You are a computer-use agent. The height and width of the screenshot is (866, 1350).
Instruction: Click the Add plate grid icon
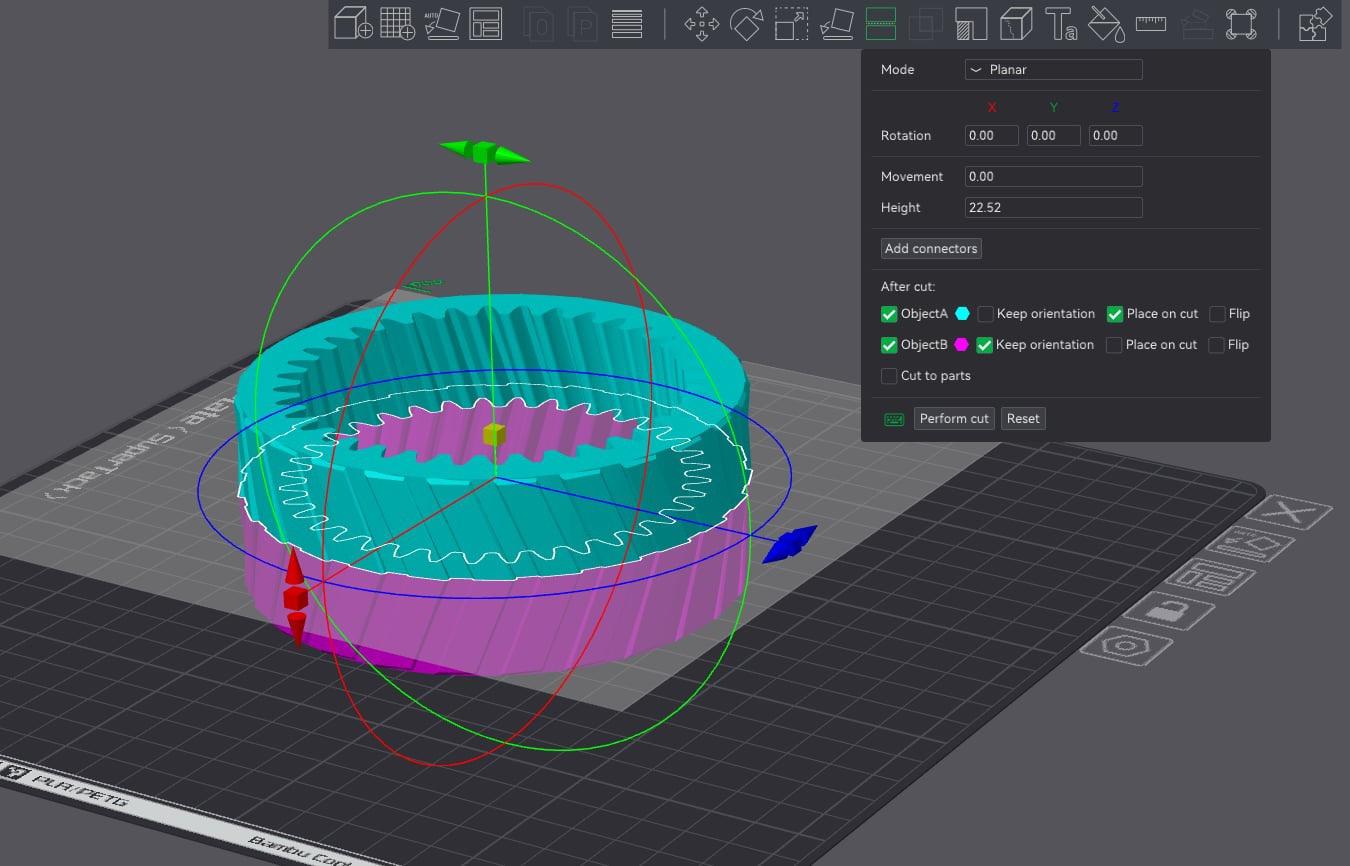[x=397, y=23]
